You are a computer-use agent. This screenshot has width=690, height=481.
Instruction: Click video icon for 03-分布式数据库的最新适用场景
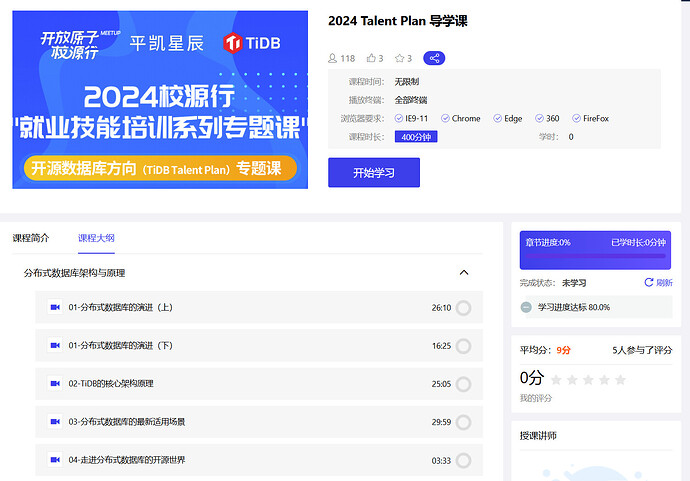point(55,422)
